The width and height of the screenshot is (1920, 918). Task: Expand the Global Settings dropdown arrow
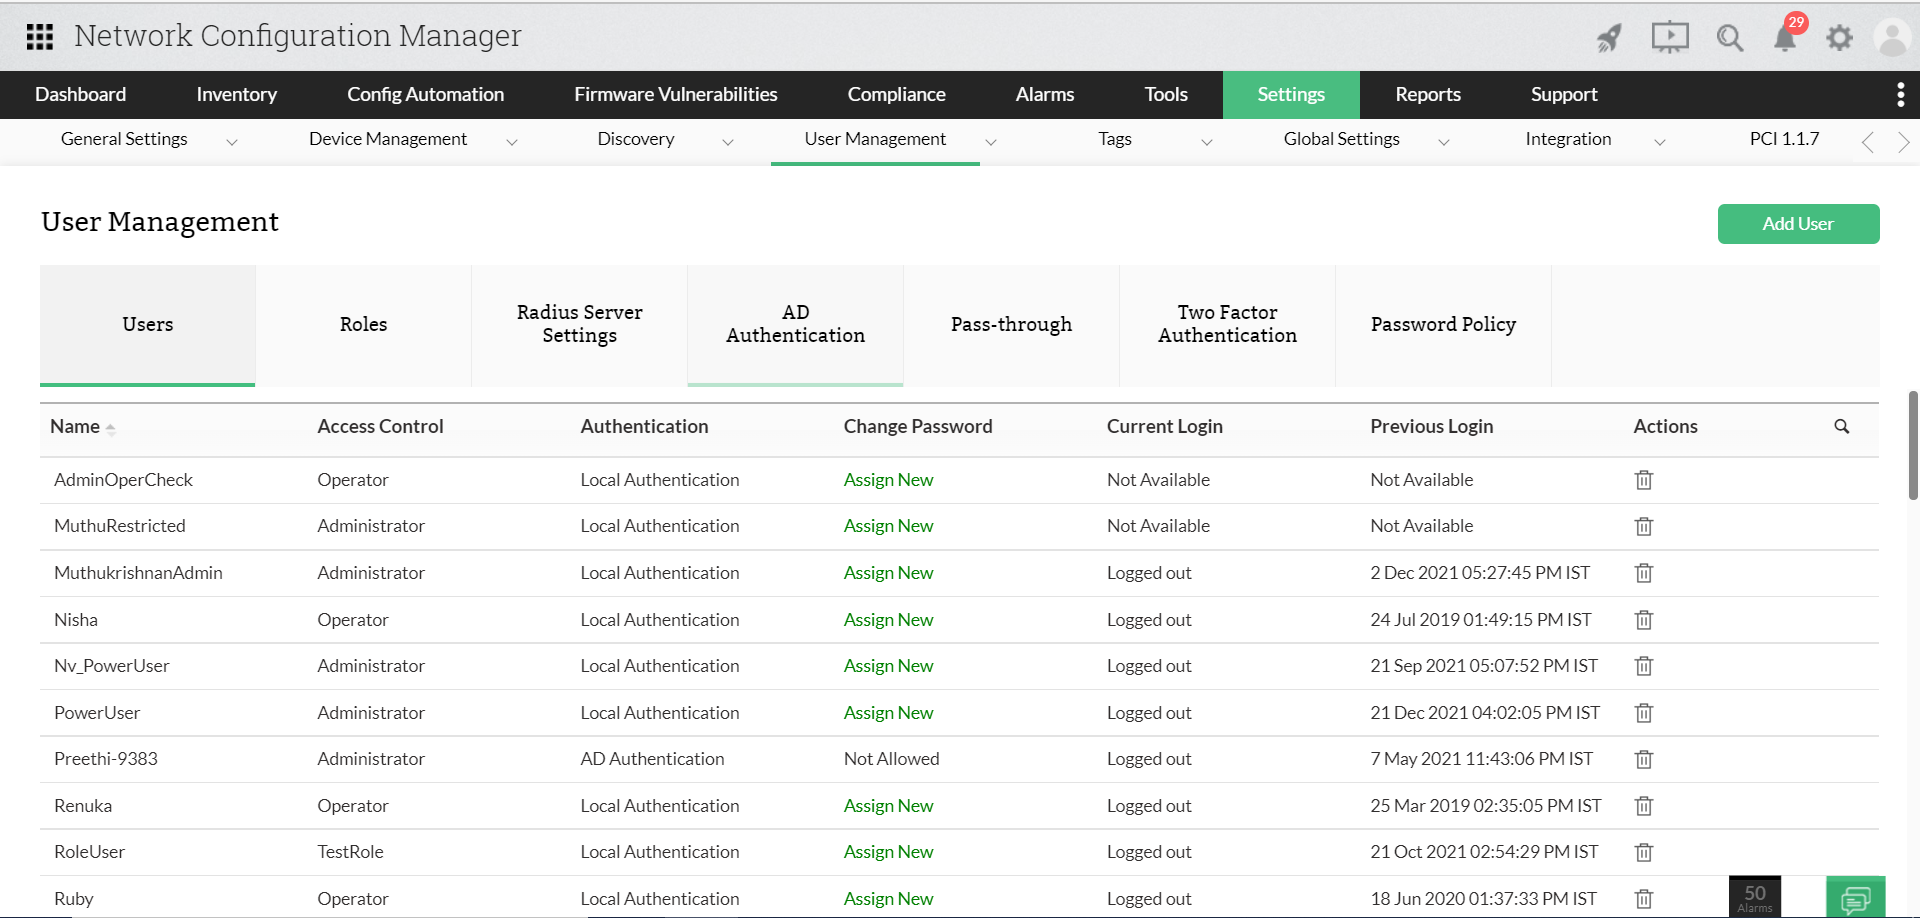coord(1444,142)
